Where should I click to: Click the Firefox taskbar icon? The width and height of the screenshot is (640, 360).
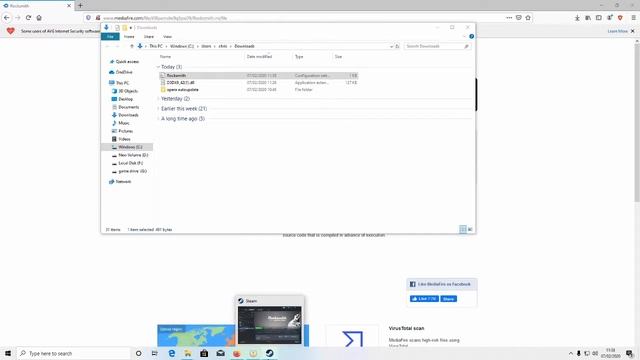[x=237, y=353]
